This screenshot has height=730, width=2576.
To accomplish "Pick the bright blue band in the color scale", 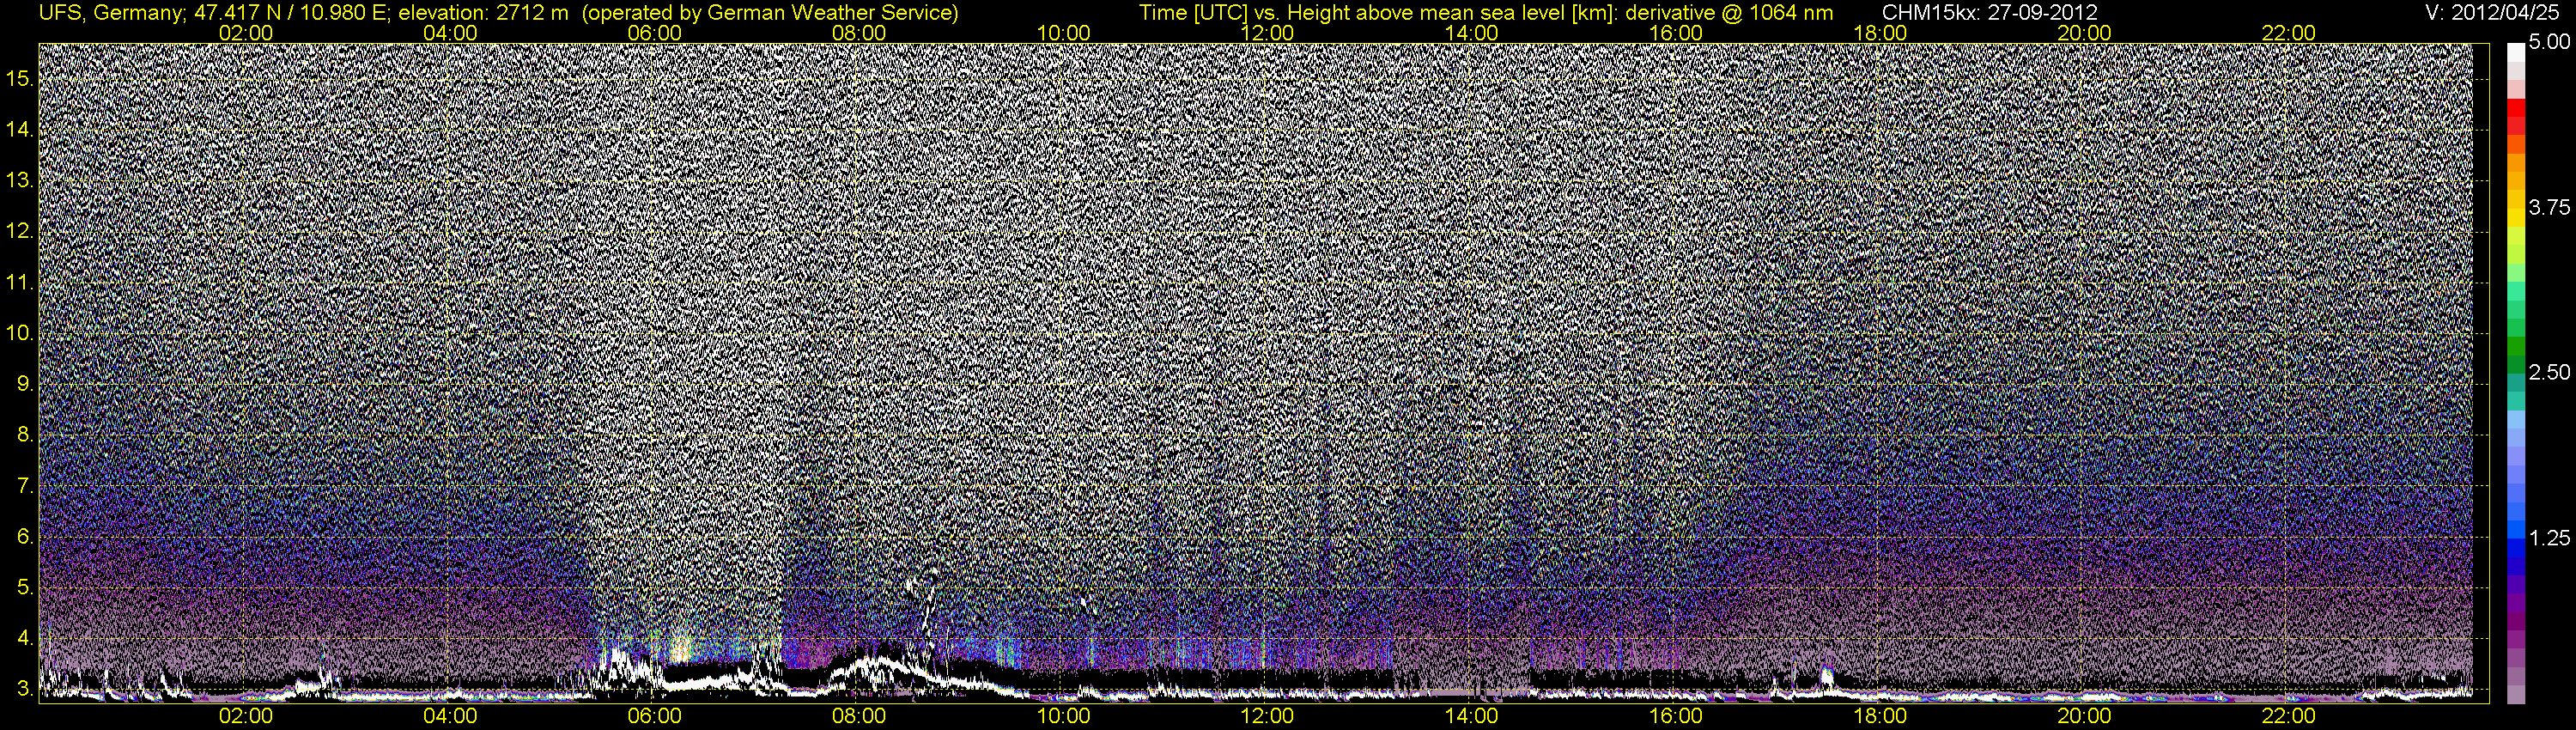I will click(x=2516, y=528).
